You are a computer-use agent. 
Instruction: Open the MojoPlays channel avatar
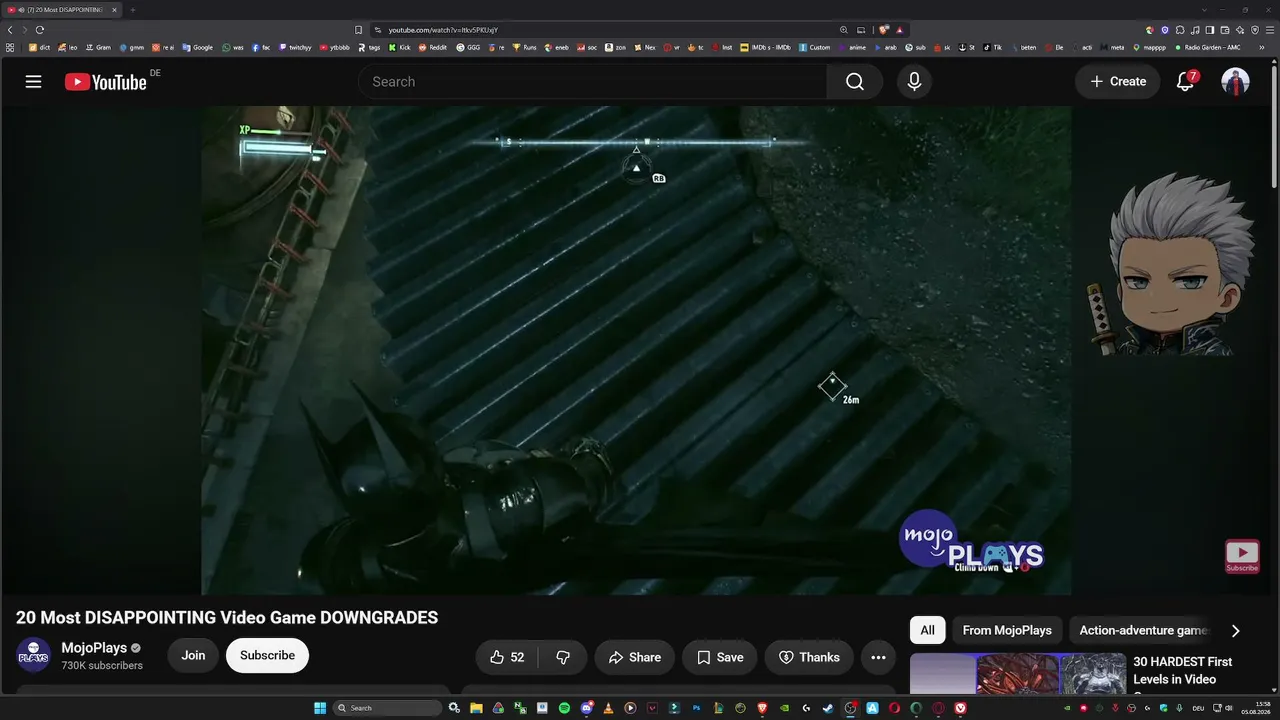tap(34, 656)
